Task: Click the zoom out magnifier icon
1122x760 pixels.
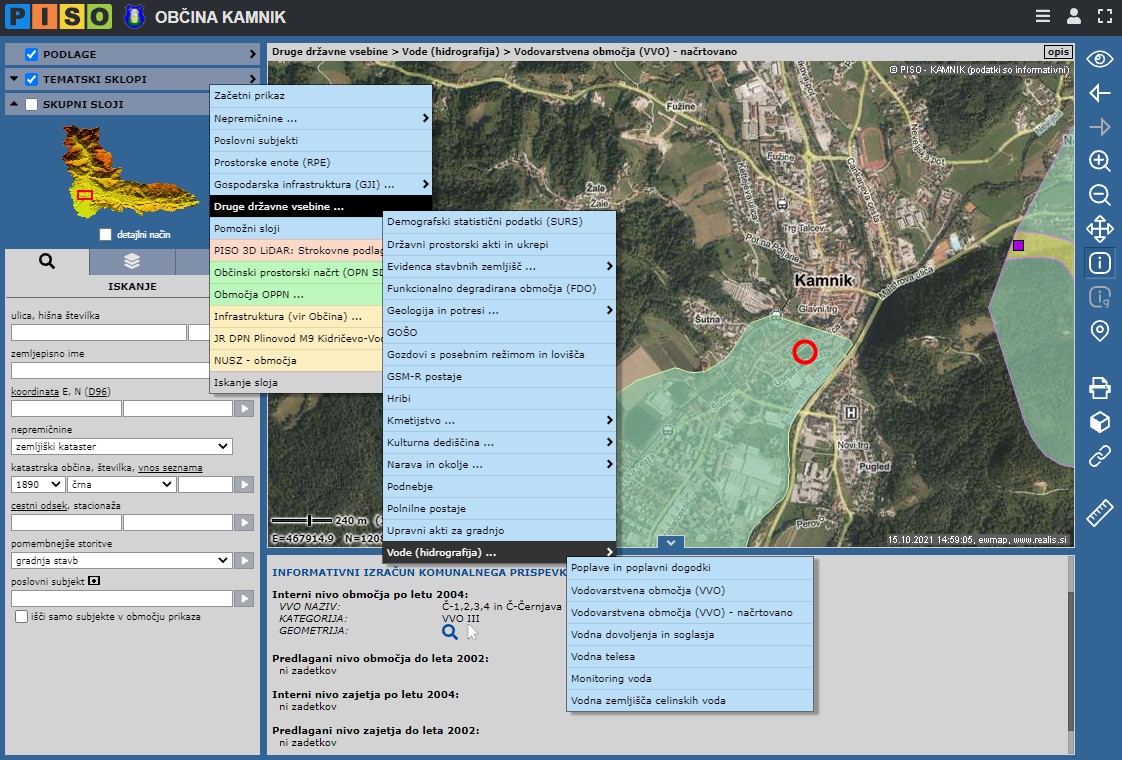Action: click(x=1099, y=195)
